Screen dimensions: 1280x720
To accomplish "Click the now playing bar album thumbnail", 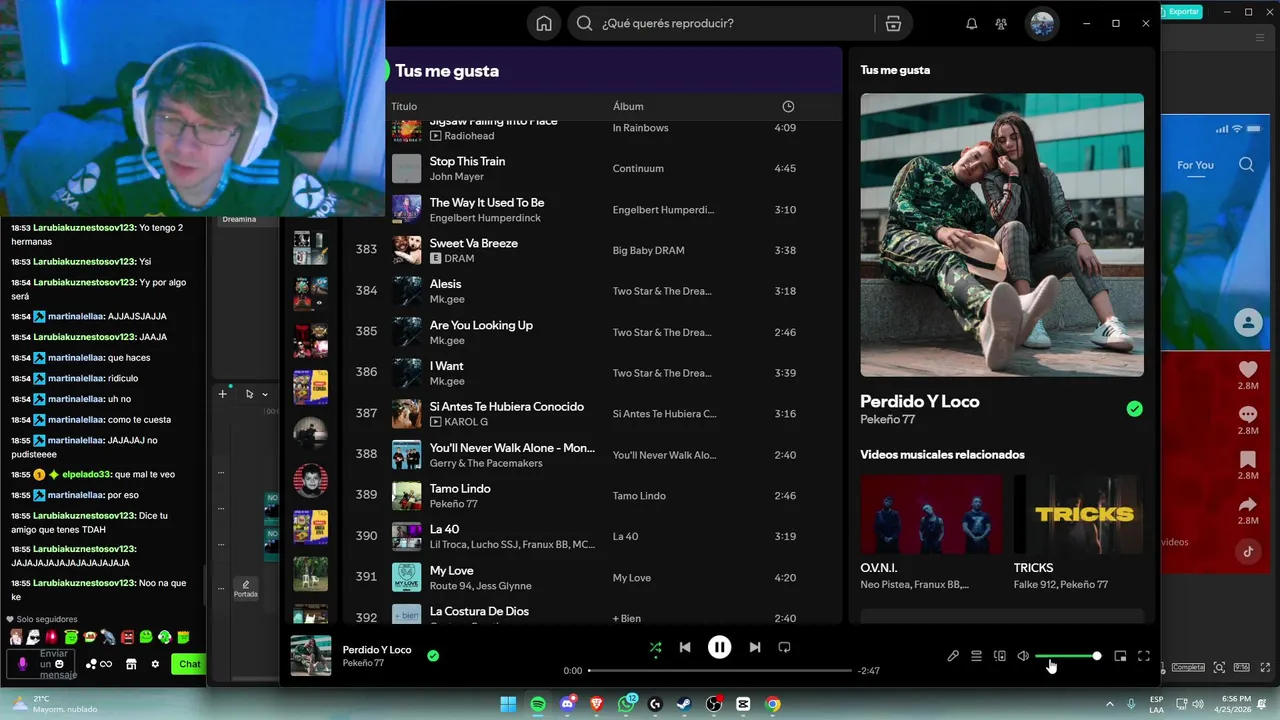I will pos(311,656).
